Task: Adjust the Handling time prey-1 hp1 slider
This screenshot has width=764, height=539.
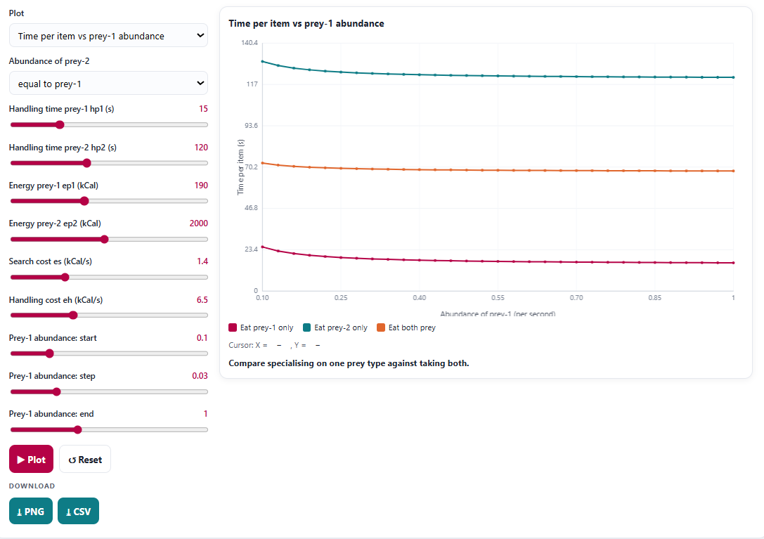Action: [60, 125]
